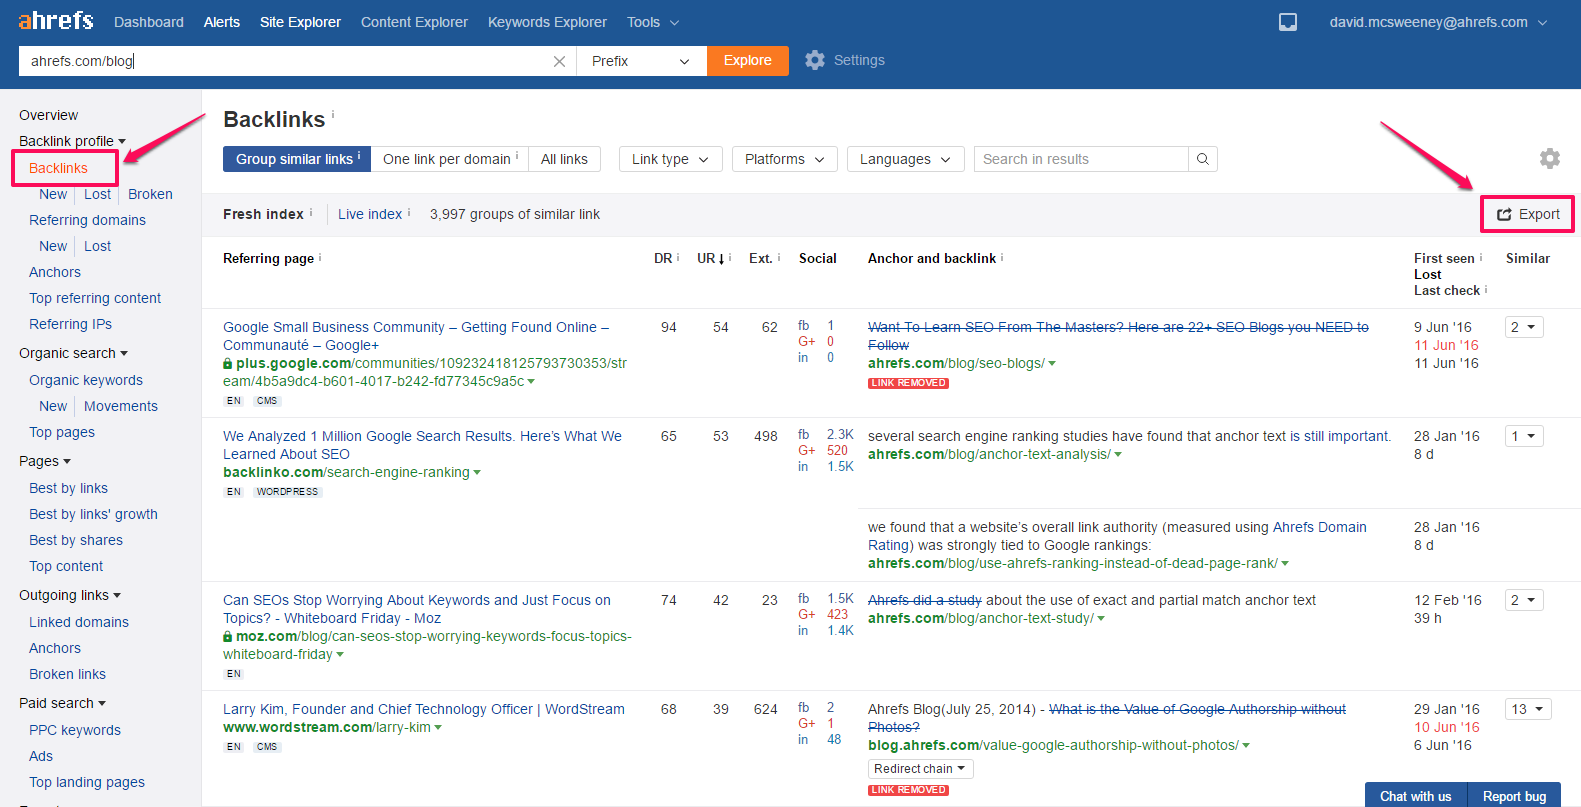Open Ads report in sidebar
The width and height of the screenshot is (1581, 807).
coord(41,756)
